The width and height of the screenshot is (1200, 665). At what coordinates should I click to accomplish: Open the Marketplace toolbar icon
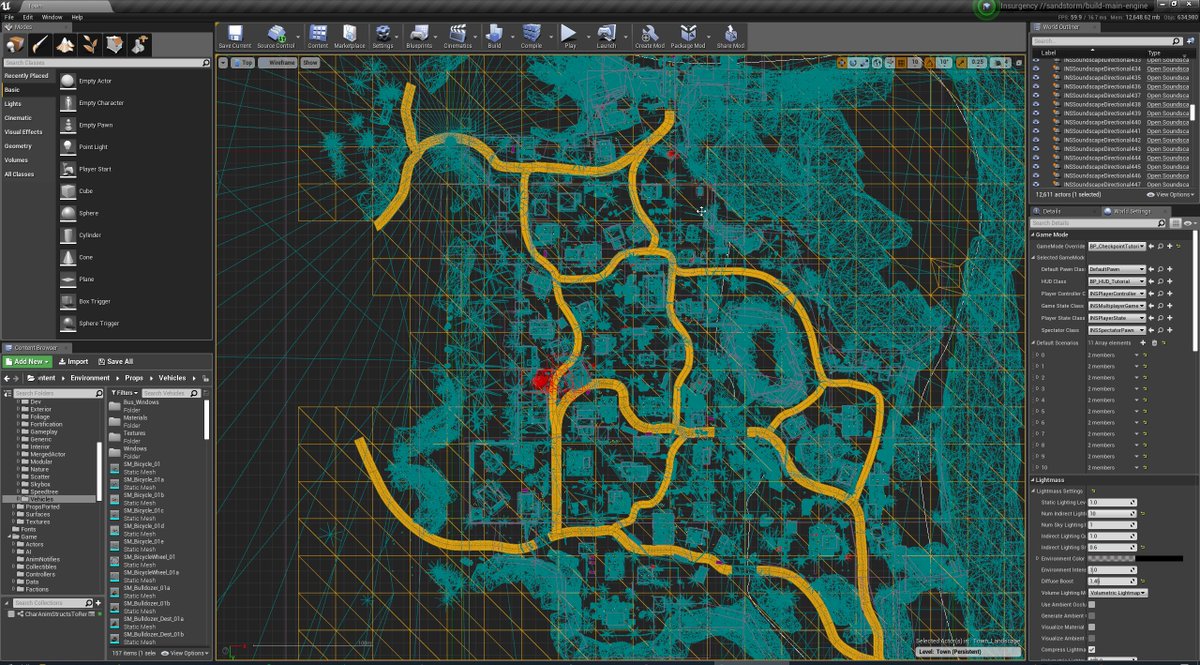coord(350,37)
